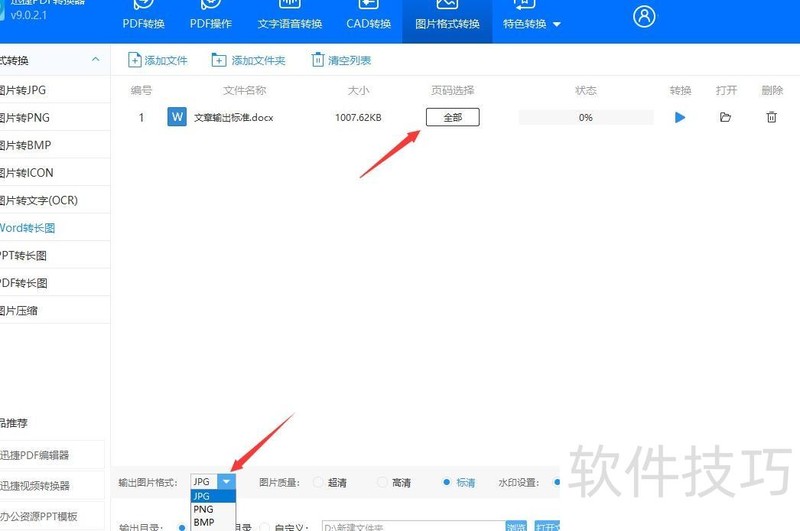This screenshot has width=800, height=531.
Task: Select PDF转长图 in the sidebar
Action: 55,283
